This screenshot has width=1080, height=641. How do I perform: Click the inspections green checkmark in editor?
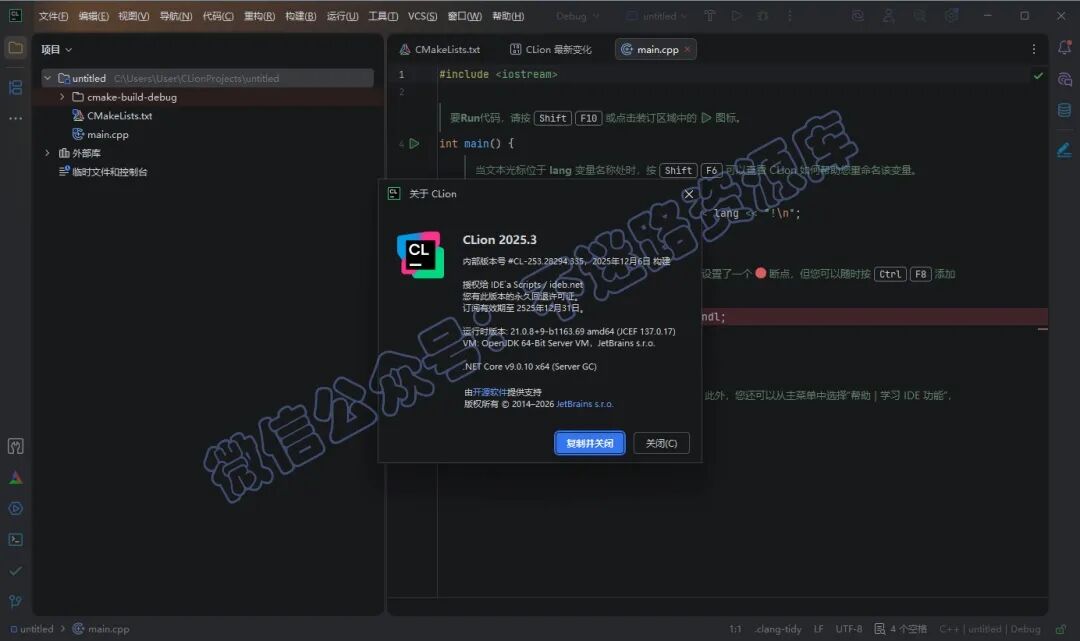click(x=1038, y=76)
